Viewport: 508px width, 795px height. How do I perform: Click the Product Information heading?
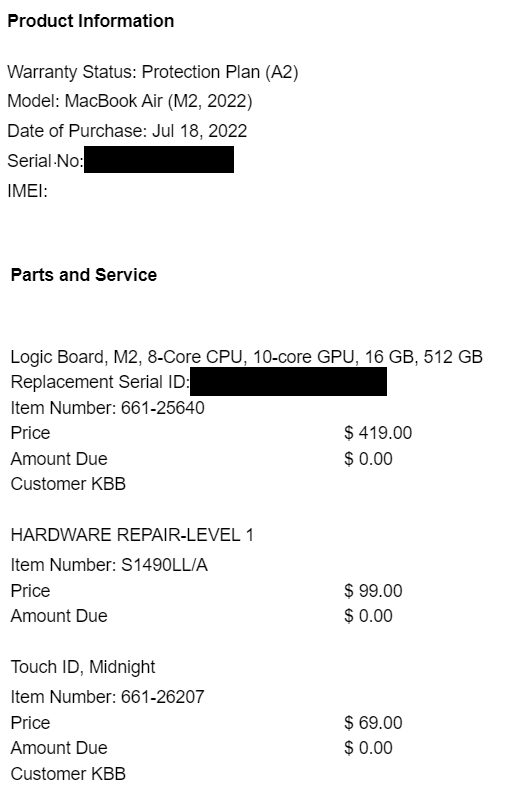91,21
